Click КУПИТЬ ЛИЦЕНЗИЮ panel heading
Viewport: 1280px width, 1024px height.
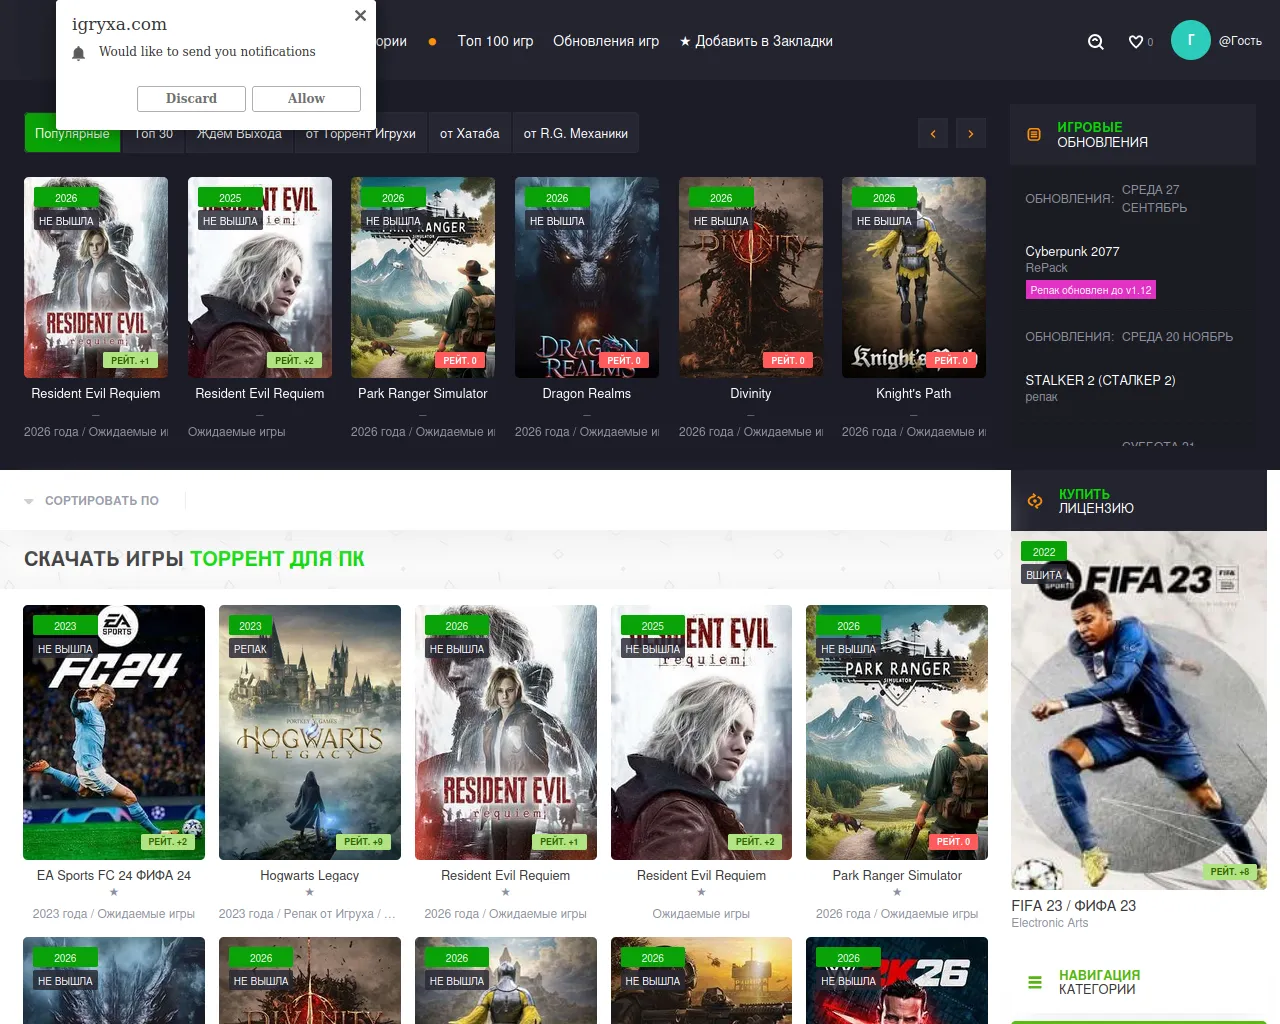[1096, 501]
